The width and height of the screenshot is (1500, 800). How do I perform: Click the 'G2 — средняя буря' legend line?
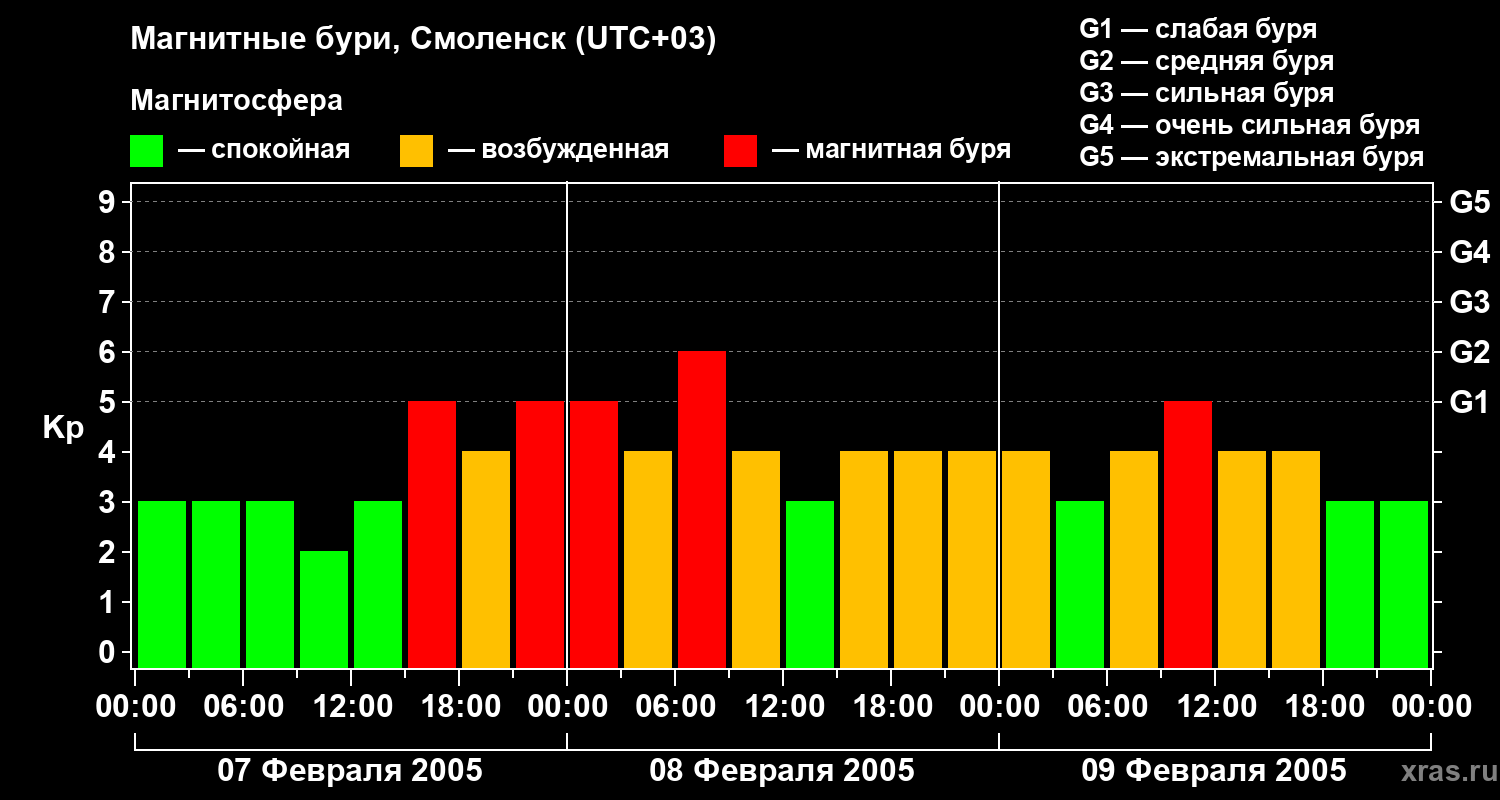1207,61
